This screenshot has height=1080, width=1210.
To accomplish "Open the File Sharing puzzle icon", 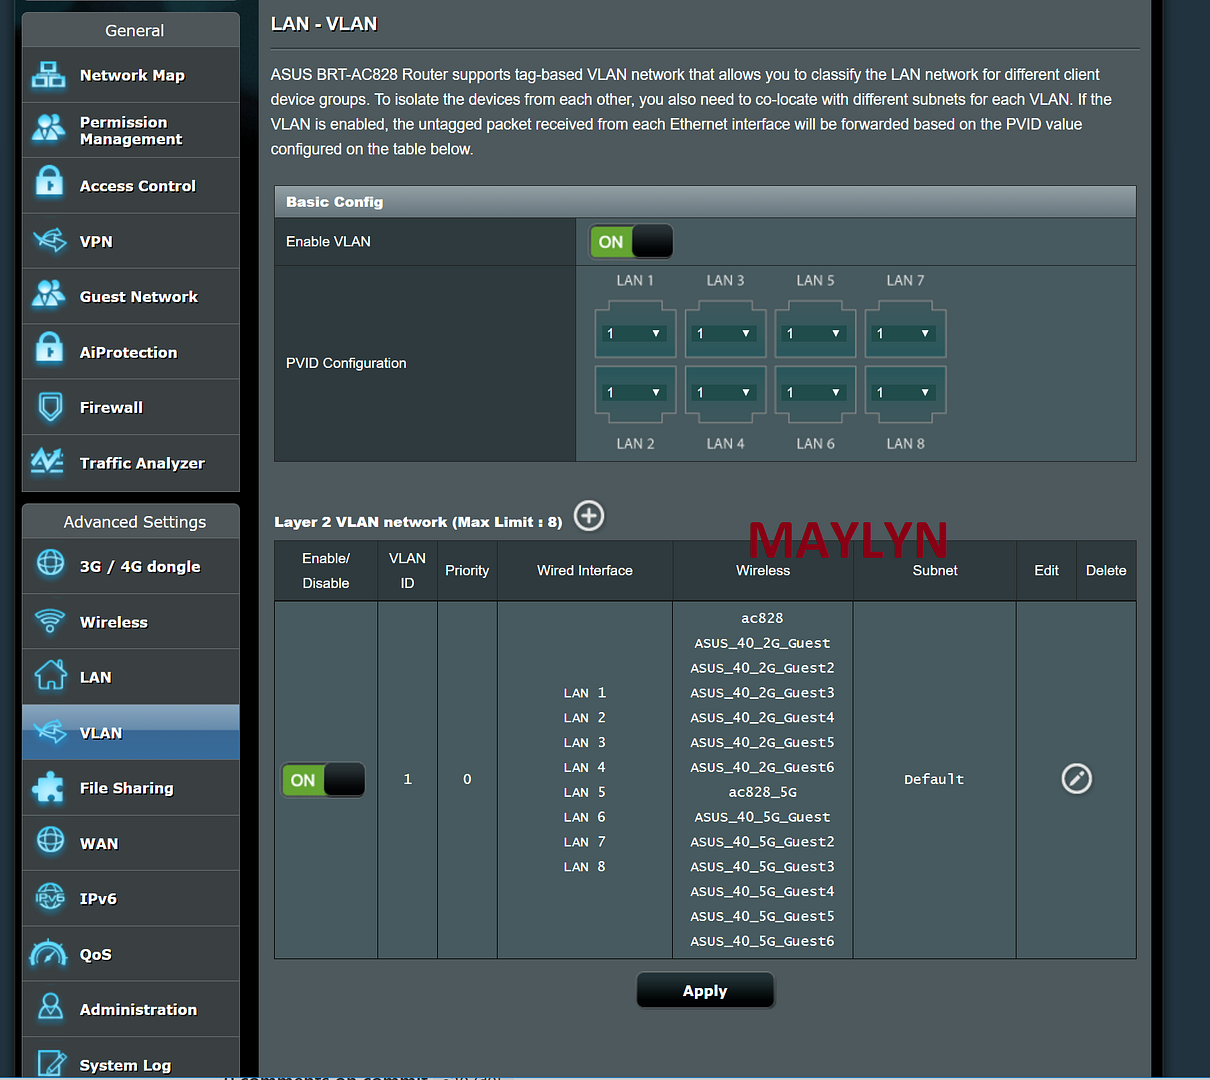I will tap(48, 788).
